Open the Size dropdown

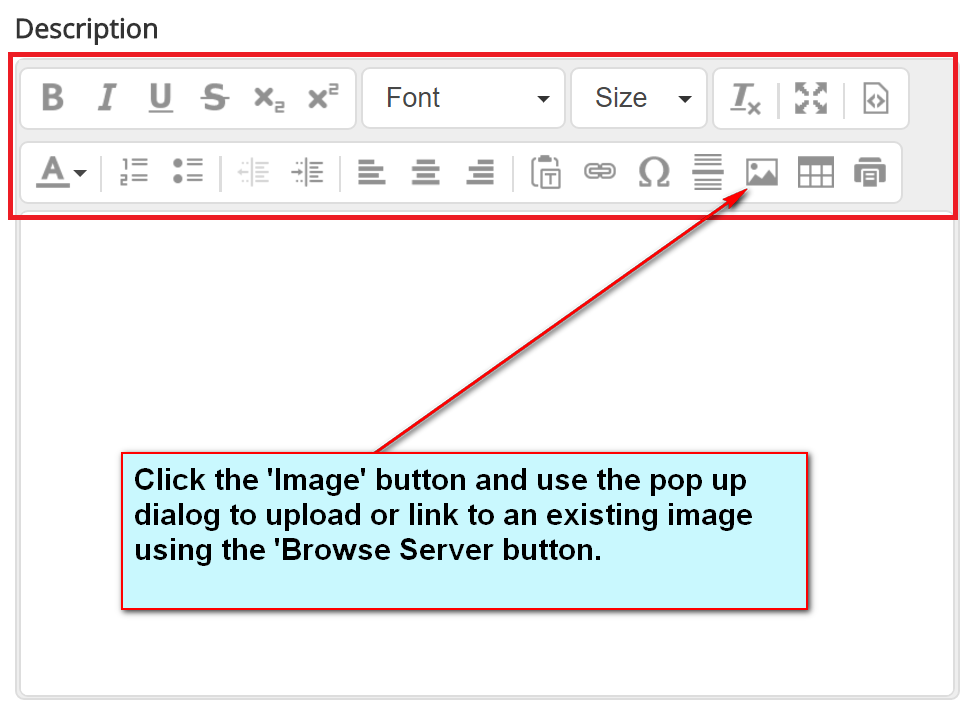tap(639, 98)
